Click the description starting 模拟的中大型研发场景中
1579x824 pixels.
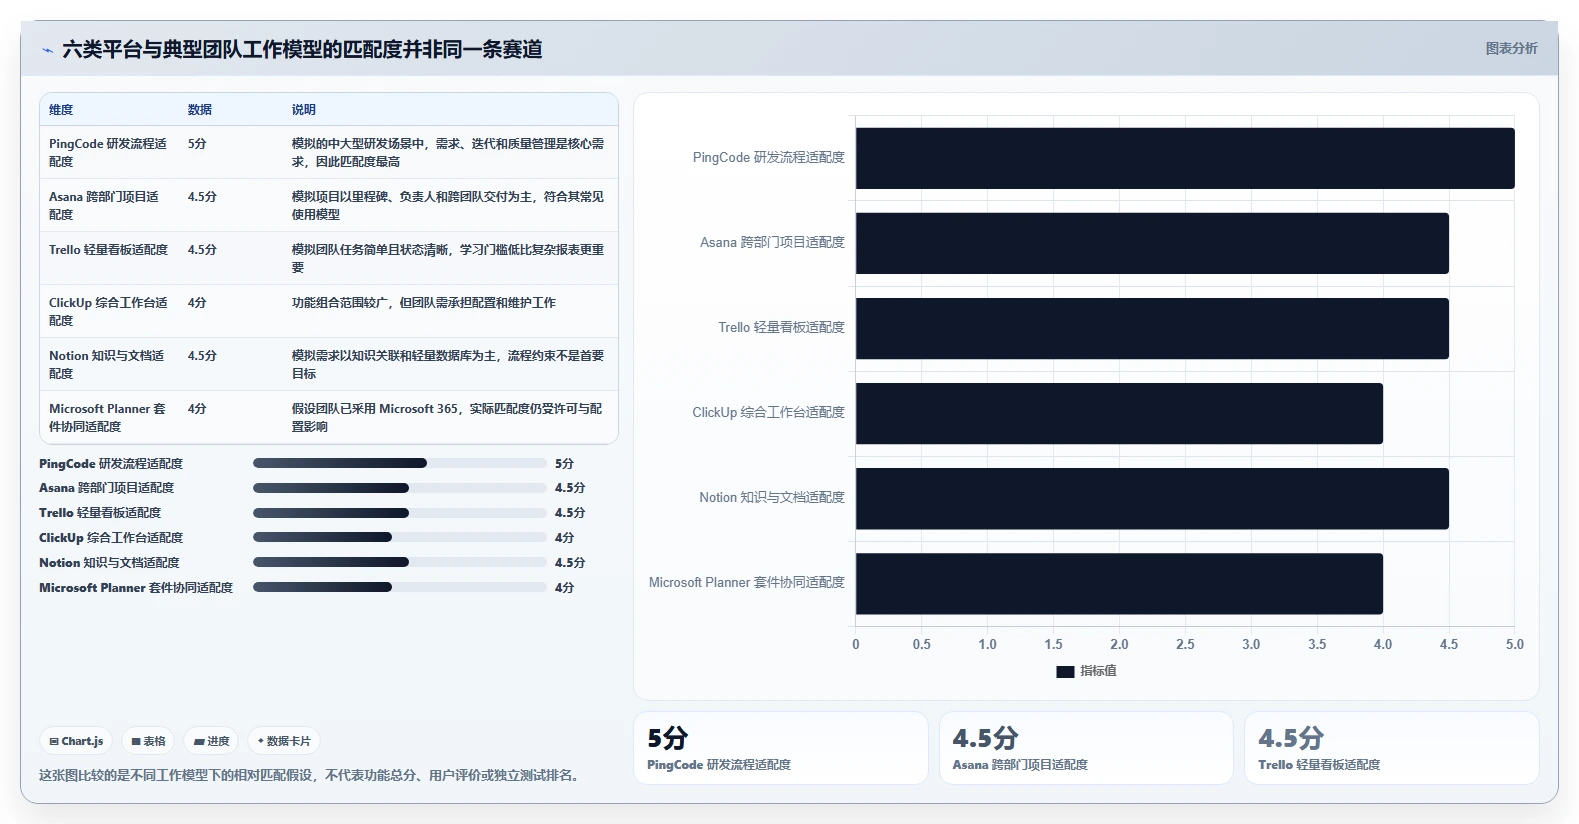(x=448, y=152)
